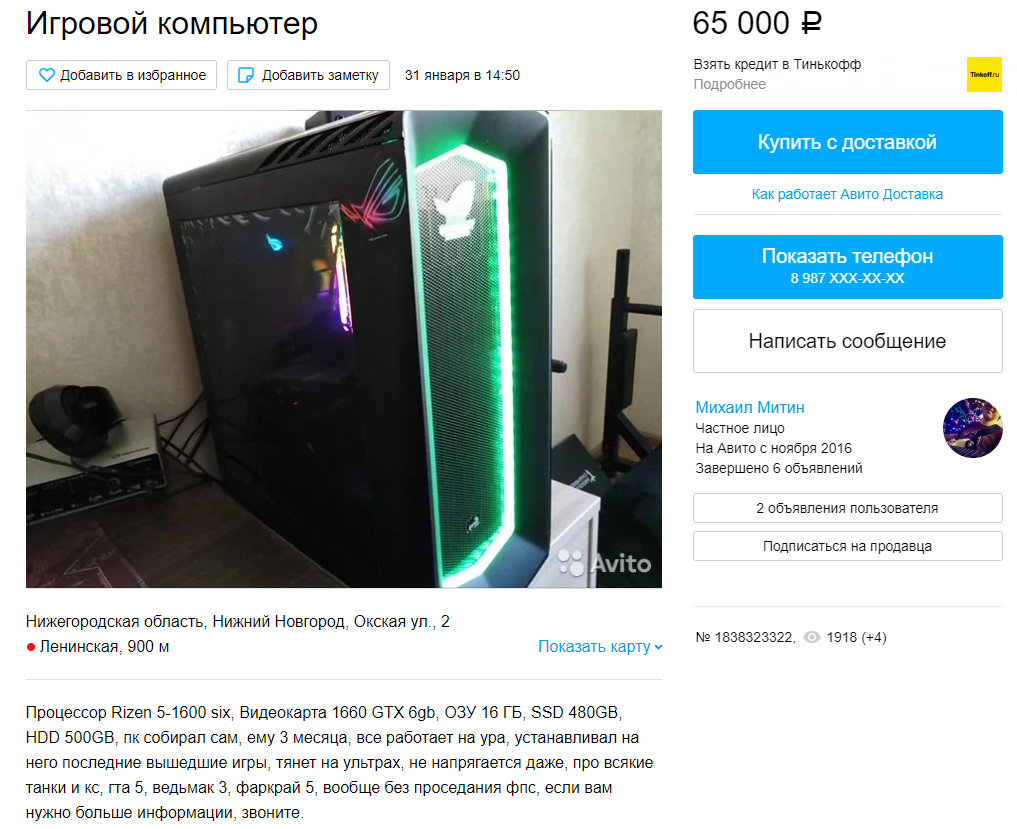Image resolution: width=1017 pixels, height=829 pixels.
Task: Click the chevron next to Показать карту
Action: (x=658, y=647)
